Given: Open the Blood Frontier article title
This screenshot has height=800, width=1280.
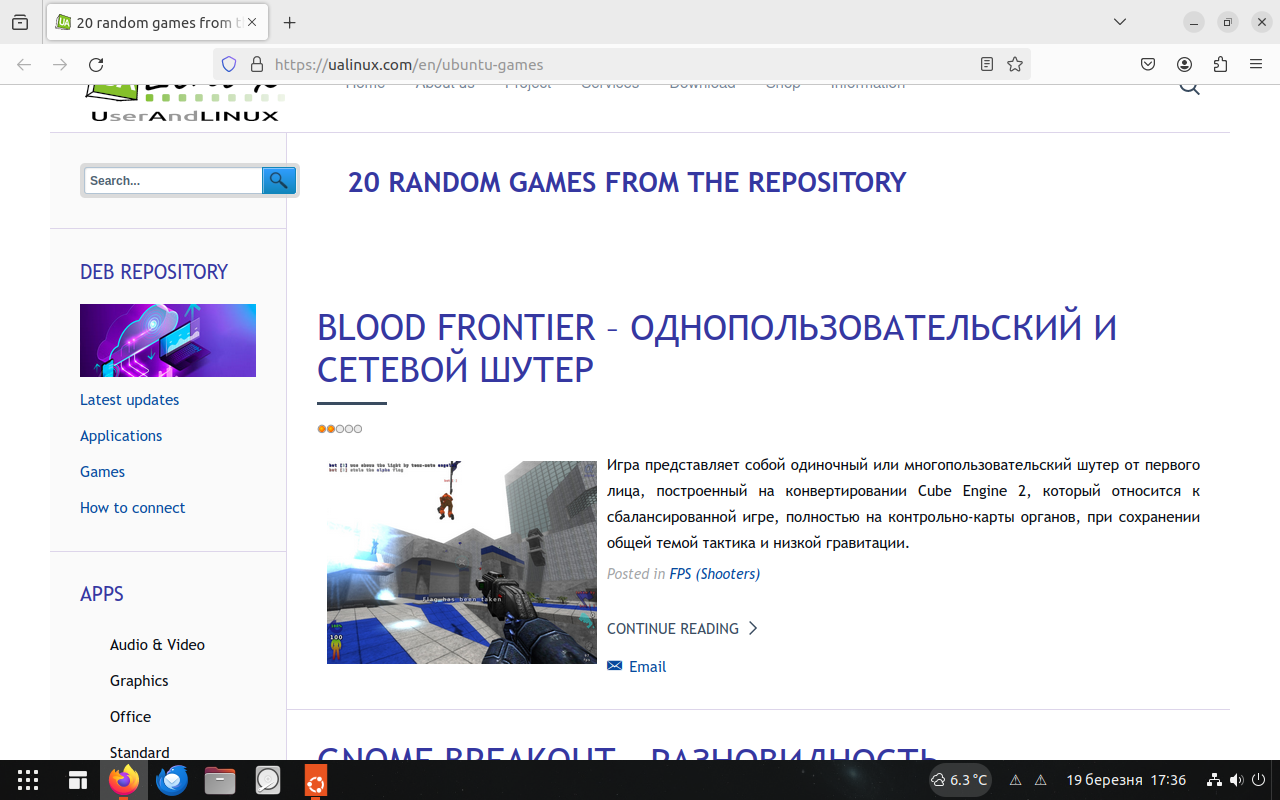Looking at the screenshot, I should point(717,348).
